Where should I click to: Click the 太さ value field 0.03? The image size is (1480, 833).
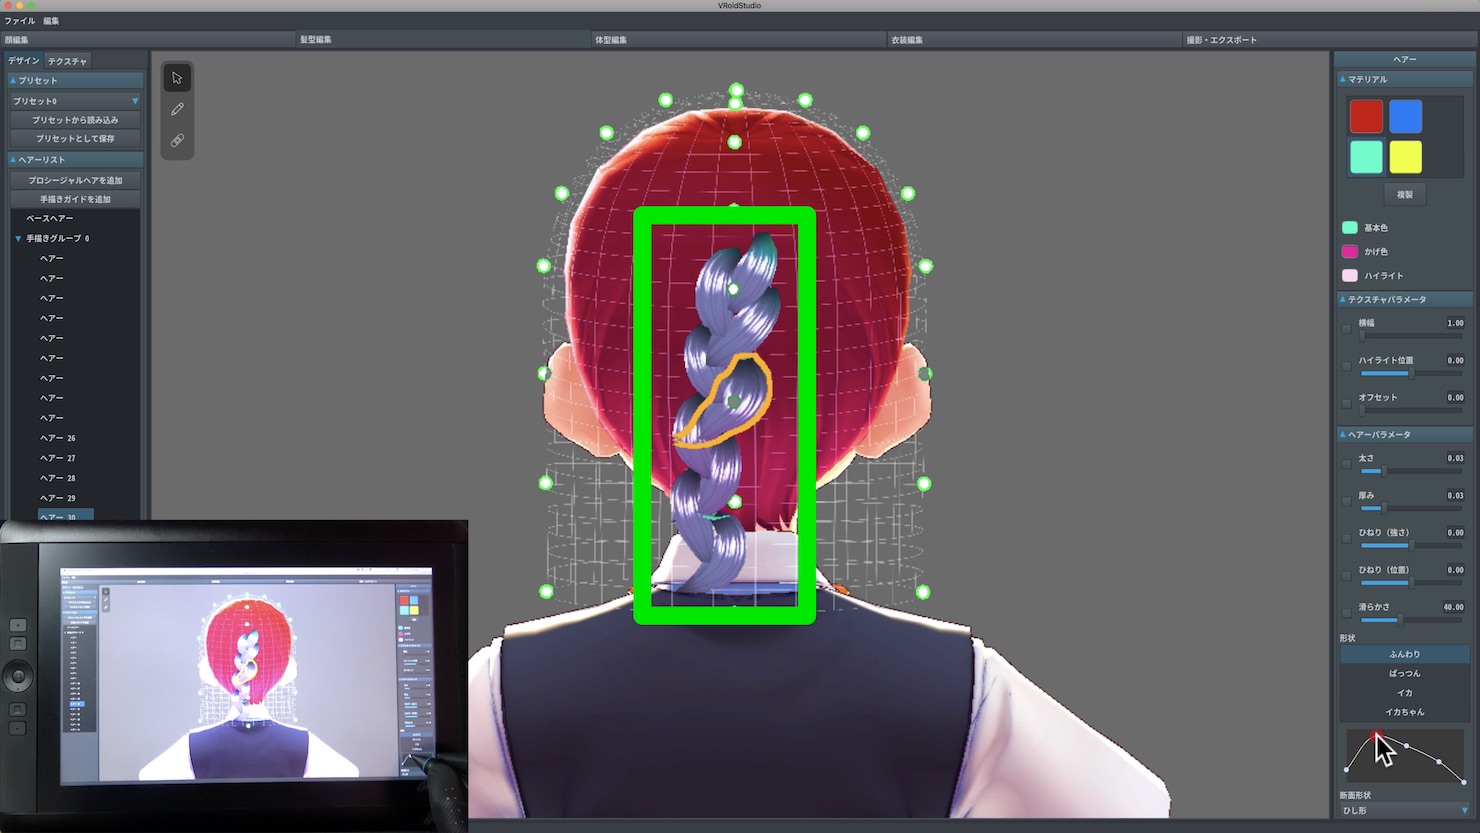click(x=1455, y=458)
